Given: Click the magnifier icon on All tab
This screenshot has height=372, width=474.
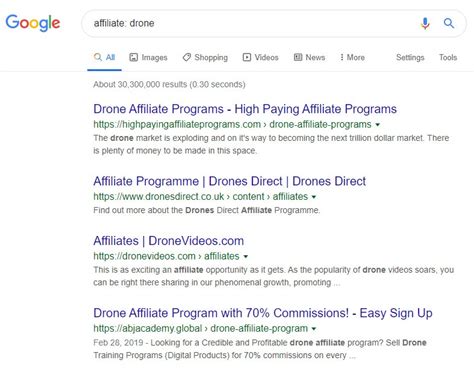Looking at the screenshot, I should [98, 57].
